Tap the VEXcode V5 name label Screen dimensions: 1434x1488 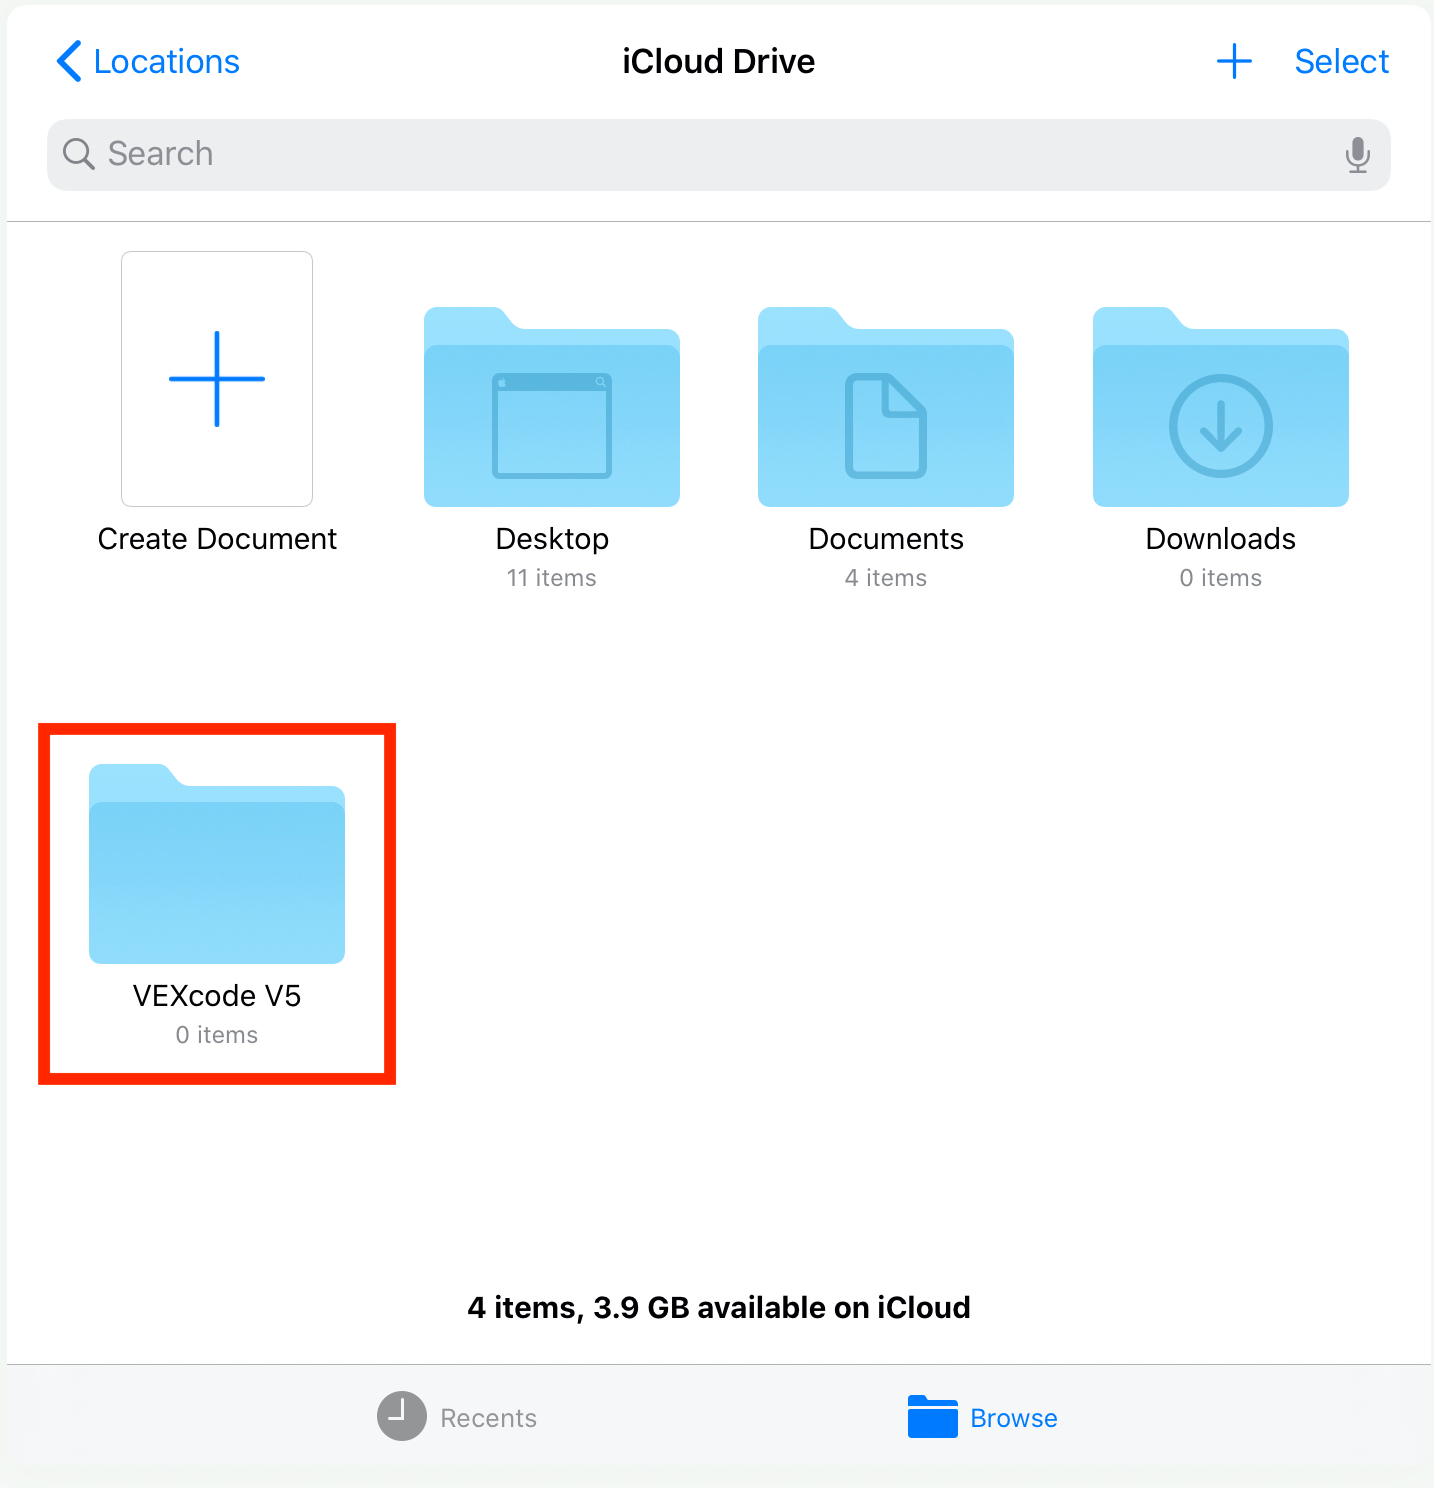point(217,996)
